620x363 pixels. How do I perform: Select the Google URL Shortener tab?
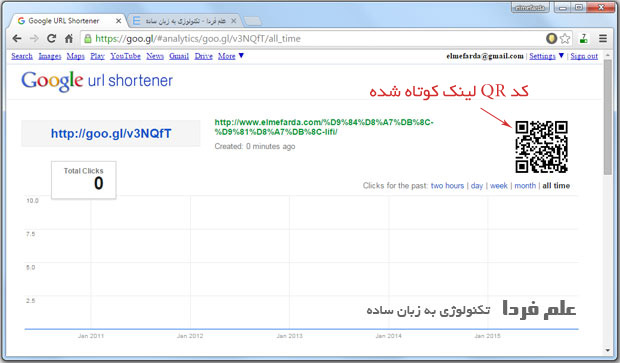pyautogui.click(x=67, y=21)
